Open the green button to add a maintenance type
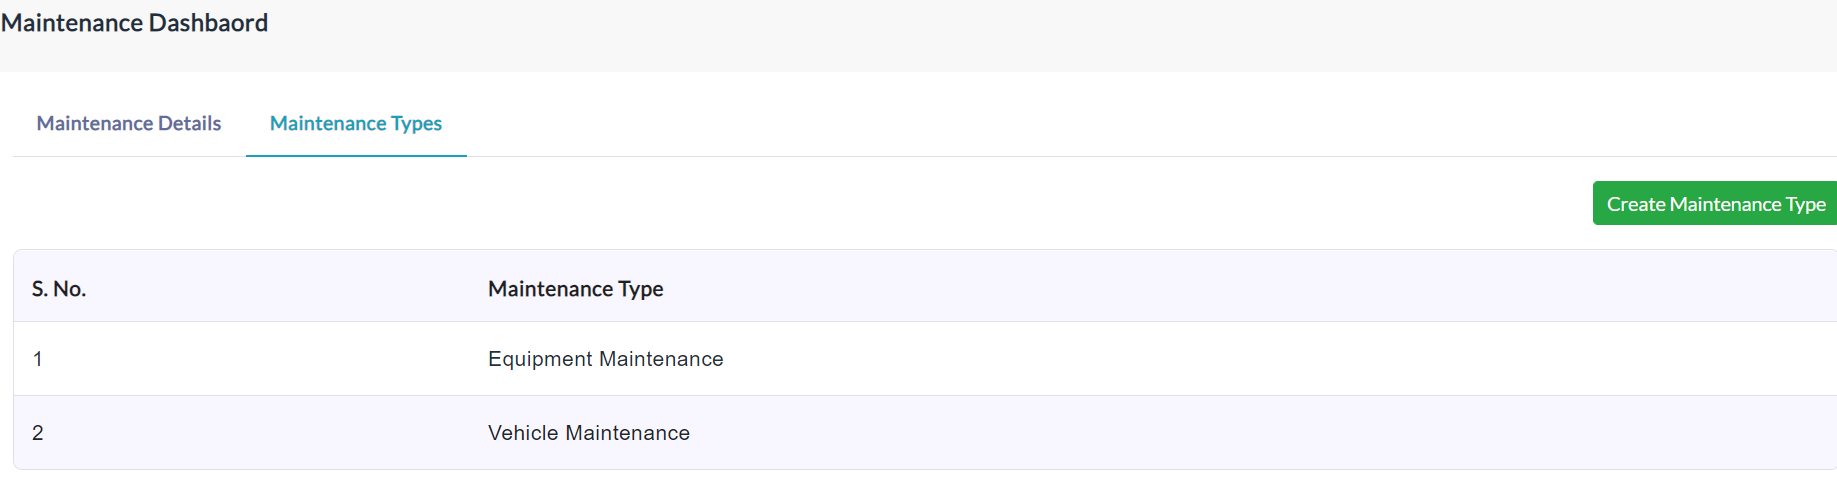1837x478 pixels. click(x=1715, y=203)
